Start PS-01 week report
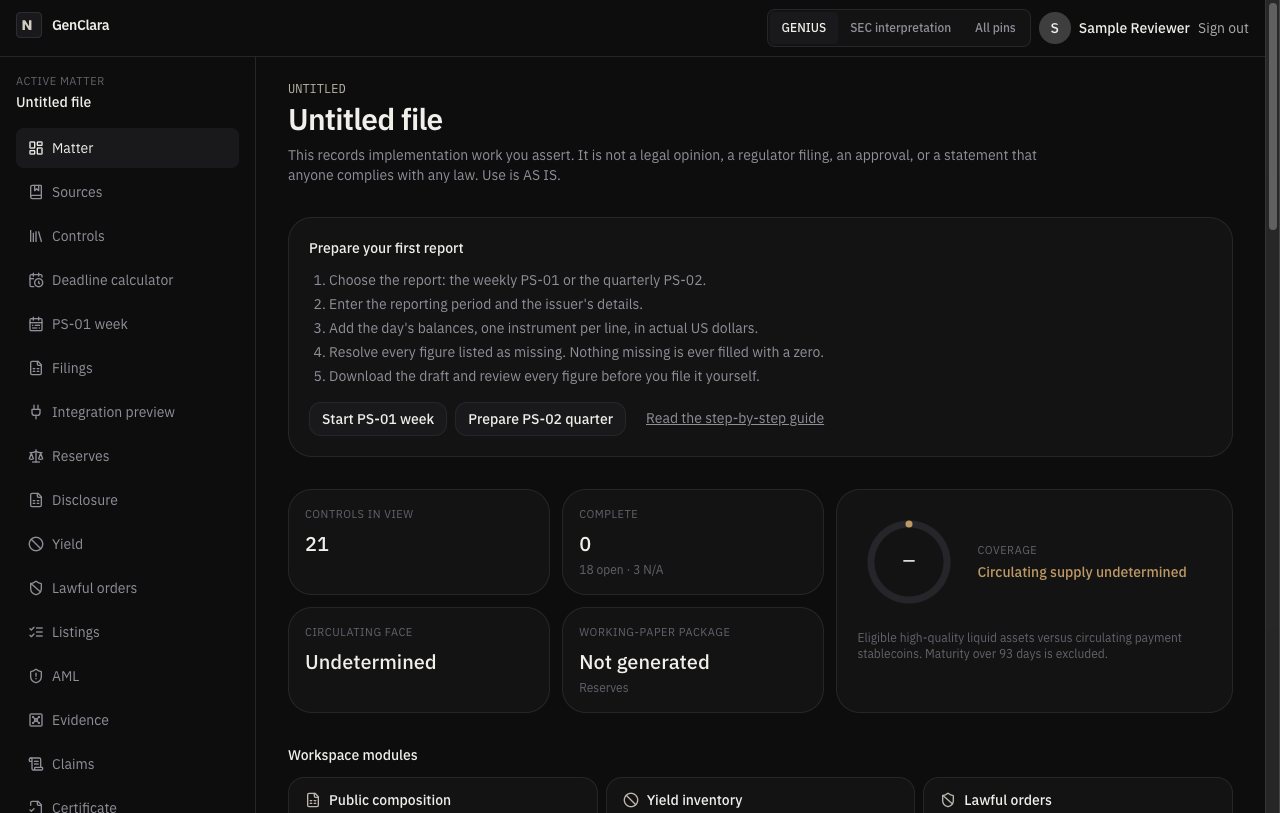 378,419
